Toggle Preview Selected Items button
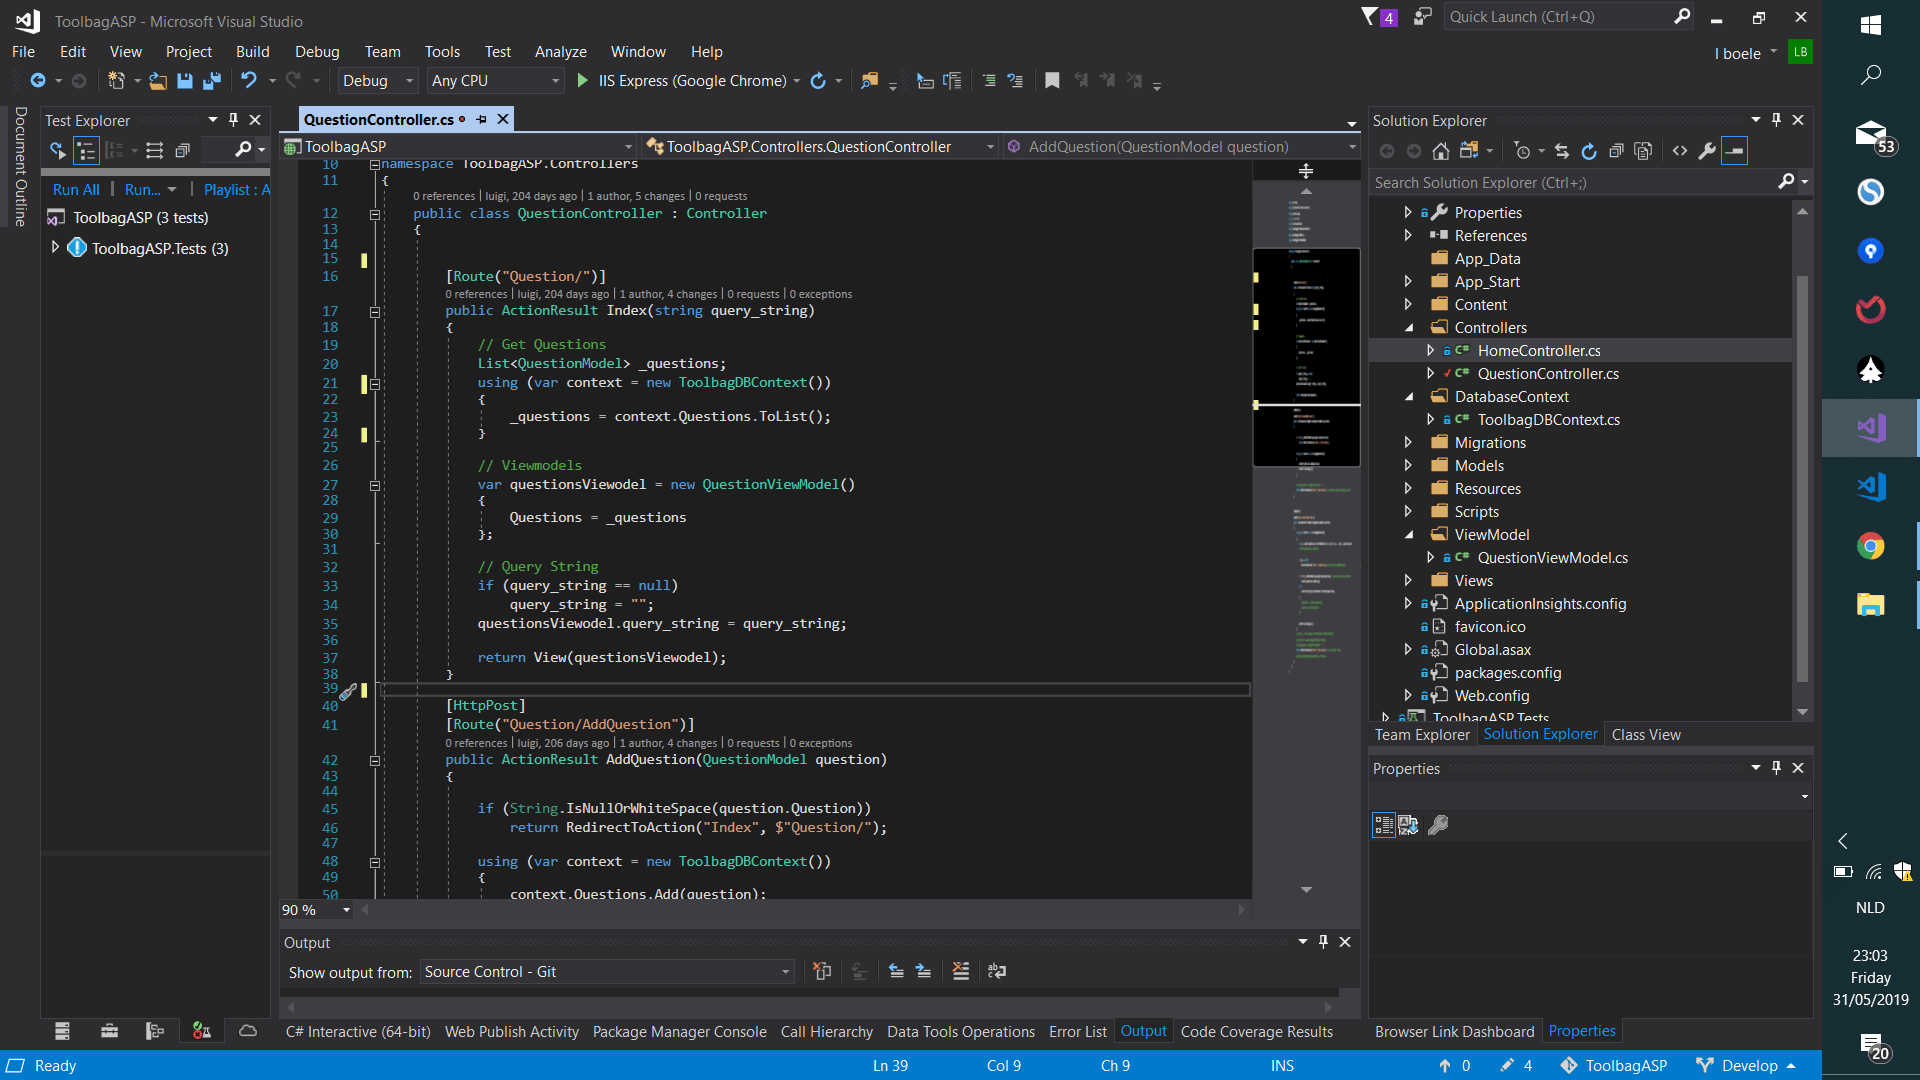The height and width of the screenshot is (1080, 1920). click(x=1735, y=151)
